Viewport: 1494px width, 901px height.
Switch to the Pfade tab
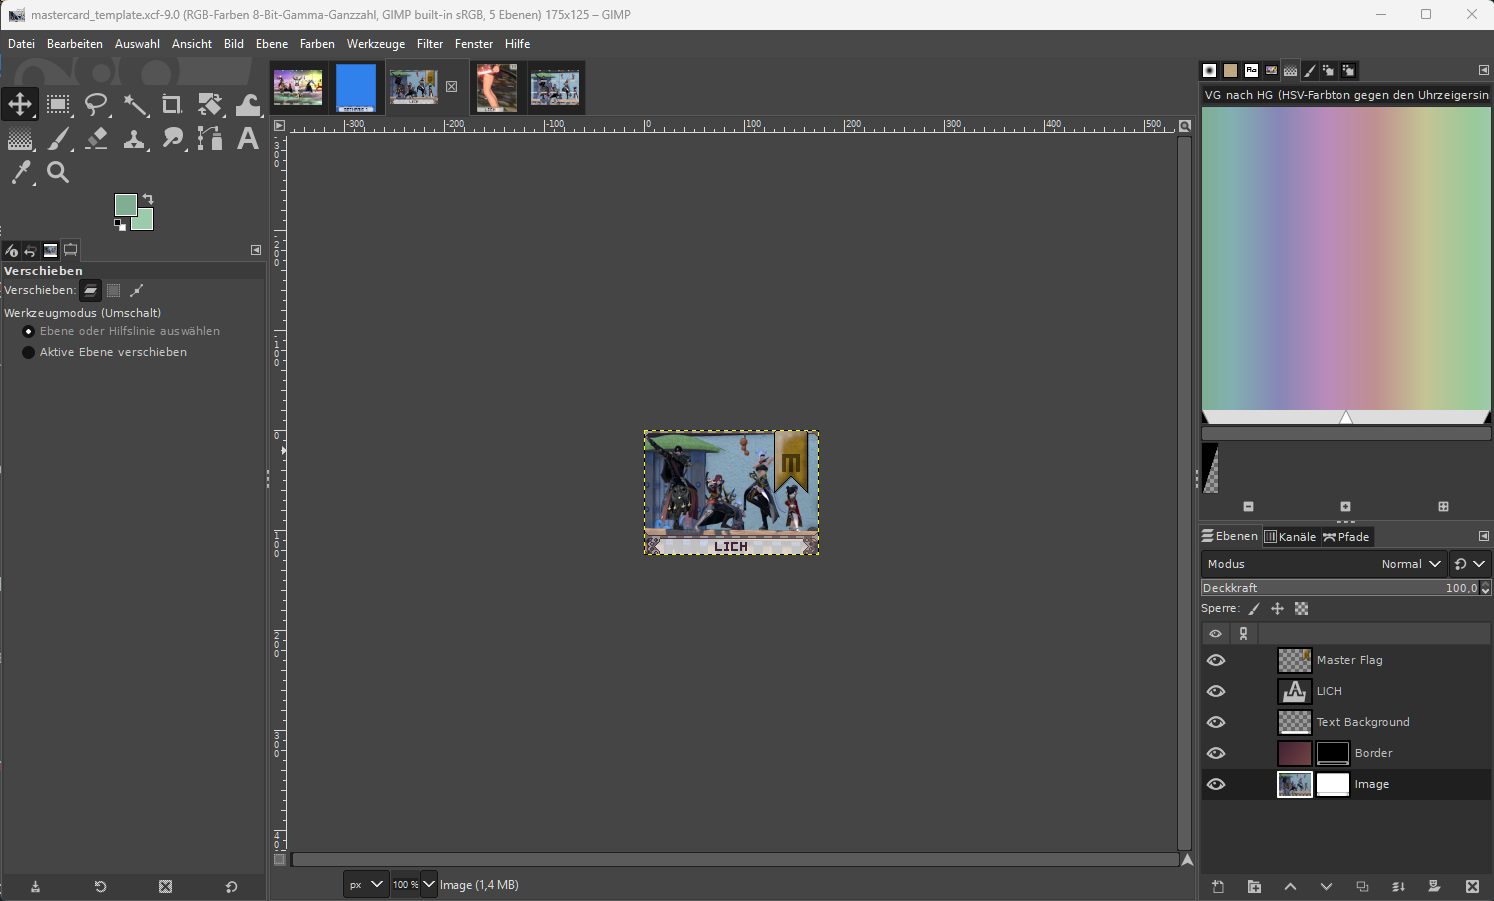pyautogui.click(x=1346, y=537)
